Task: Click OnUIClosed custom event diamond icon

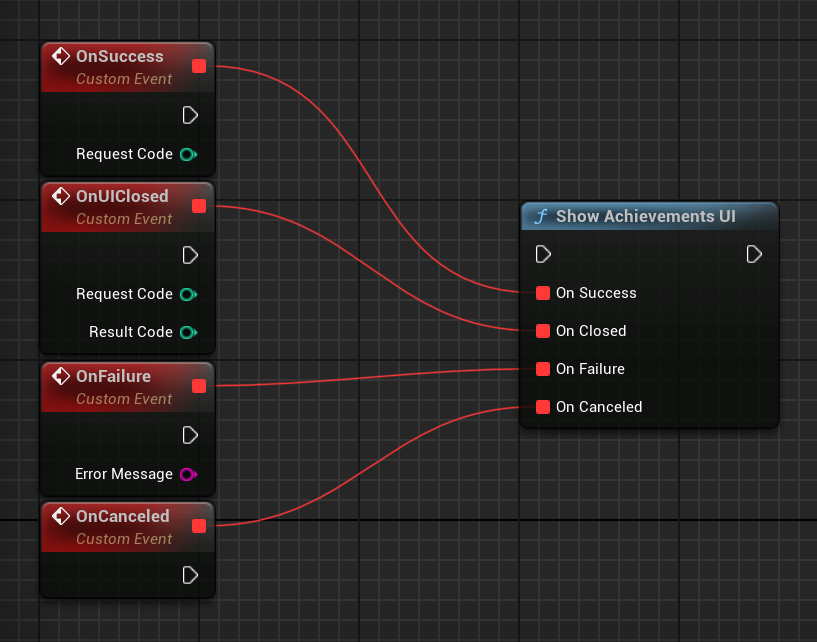Action: 61,196
